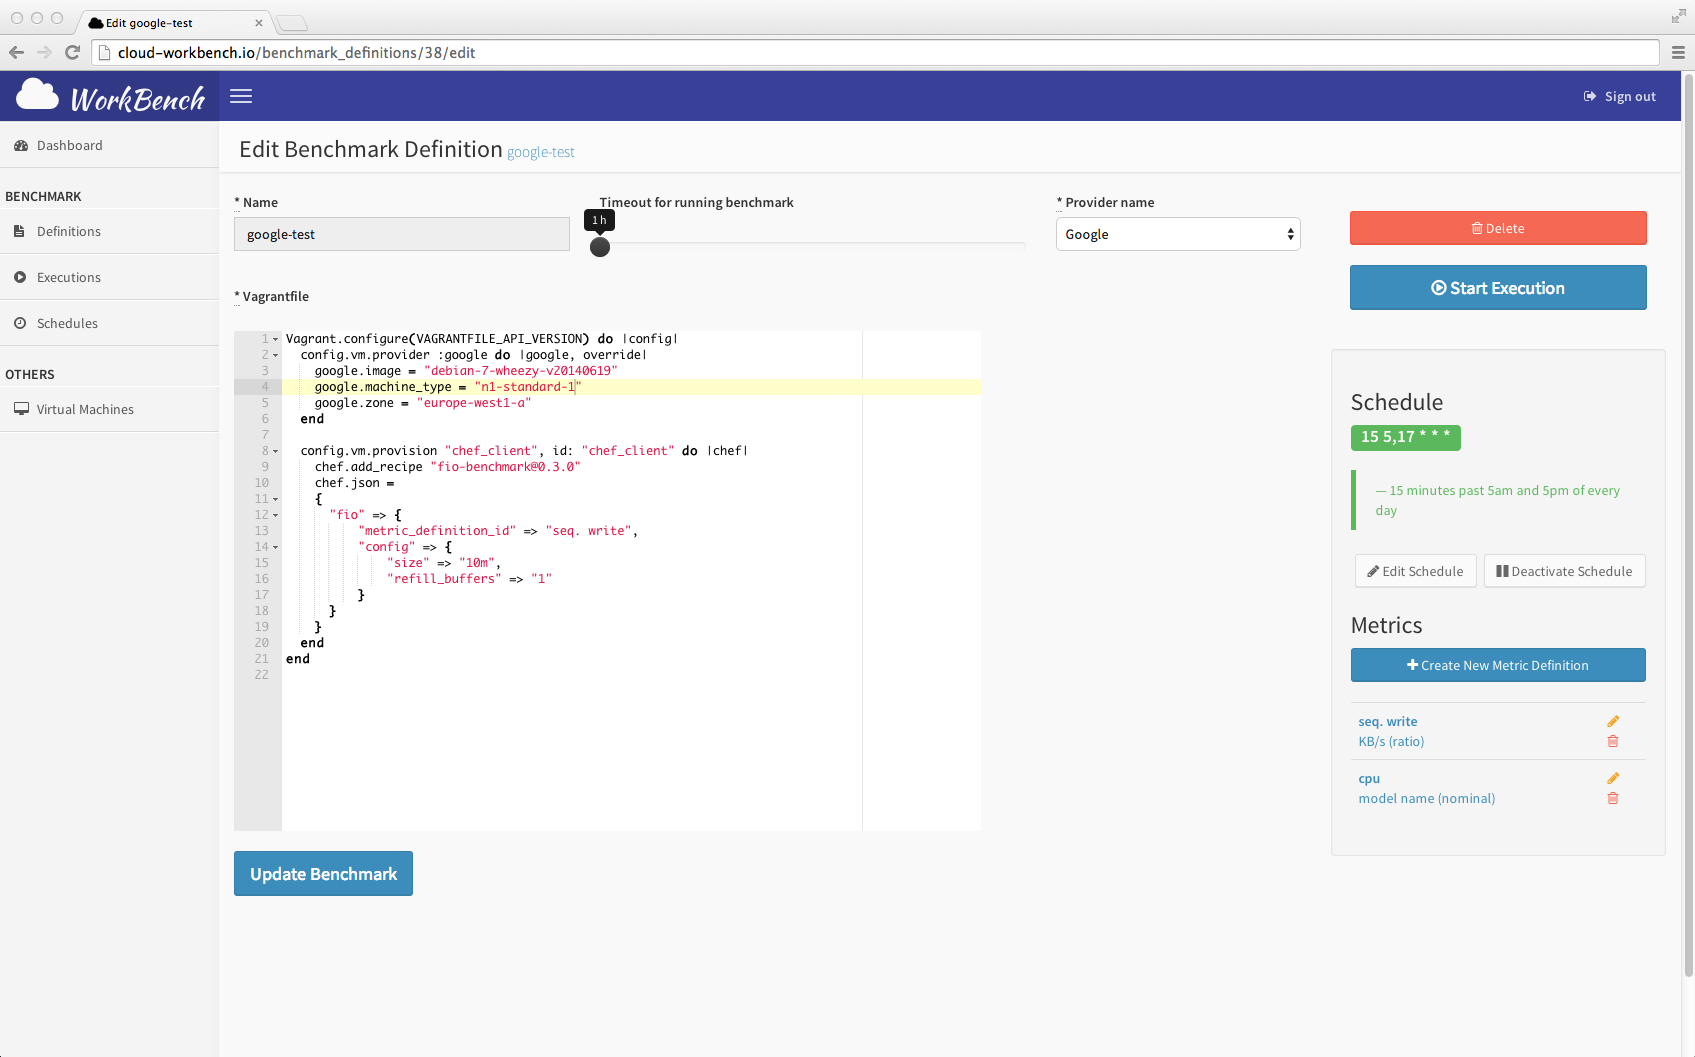
Task: Collapse code fold arrow on line 12
Action: pos(276,515)
